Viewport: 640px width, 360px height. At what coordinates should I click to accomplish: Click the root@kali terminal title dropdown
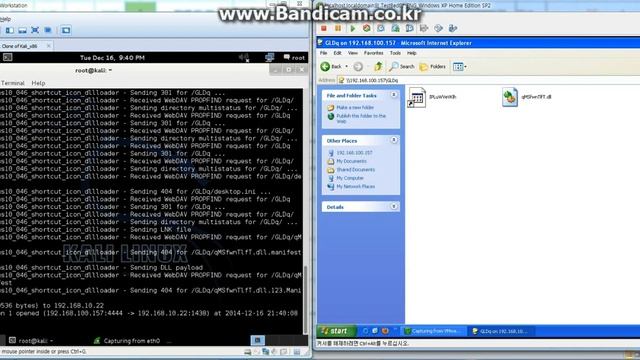coord(93,70)
